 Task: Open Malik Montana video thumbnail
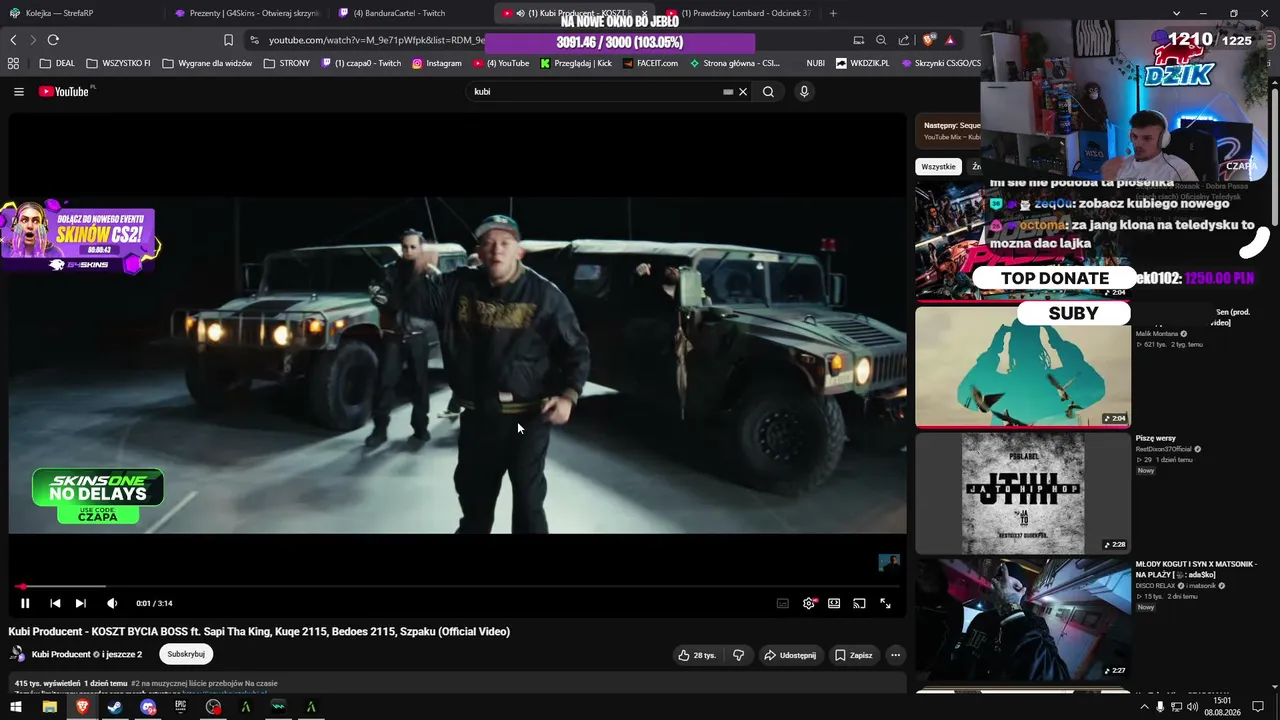pos(1023,366)
